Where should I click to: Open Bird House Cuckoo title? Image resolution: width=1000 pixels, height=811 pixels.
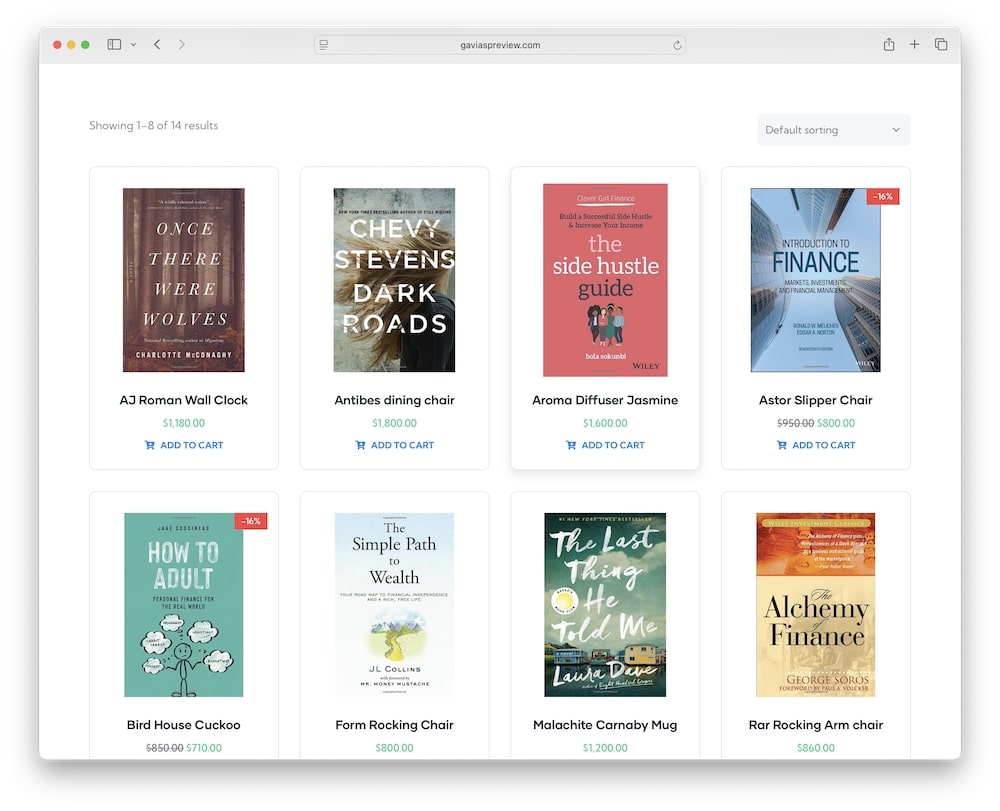coord(184,725)
